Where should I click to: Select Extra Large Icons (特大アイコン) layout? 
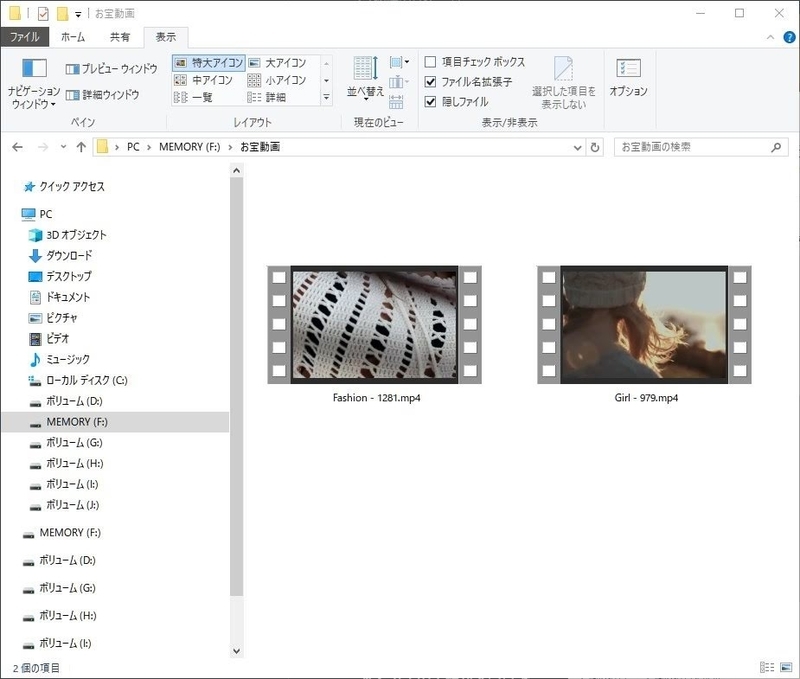(x=209, y=63)
